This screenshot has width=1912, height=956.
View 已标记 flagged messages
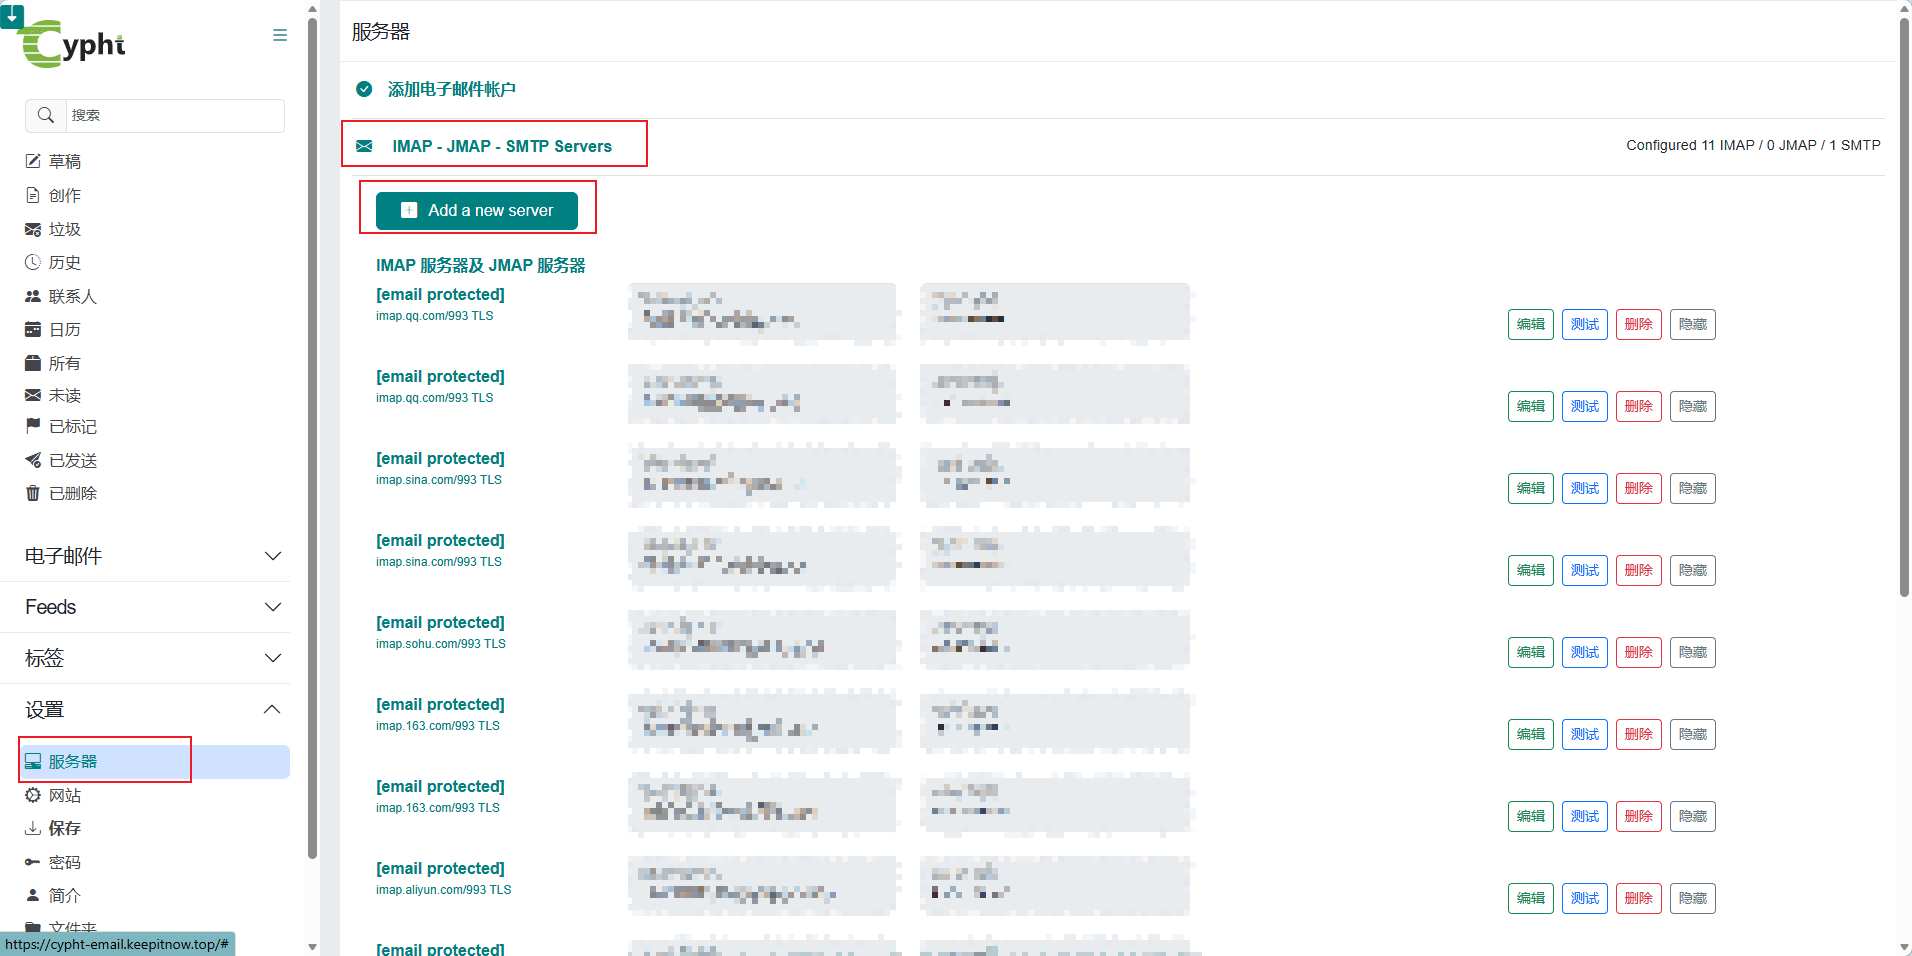point(72,427)
